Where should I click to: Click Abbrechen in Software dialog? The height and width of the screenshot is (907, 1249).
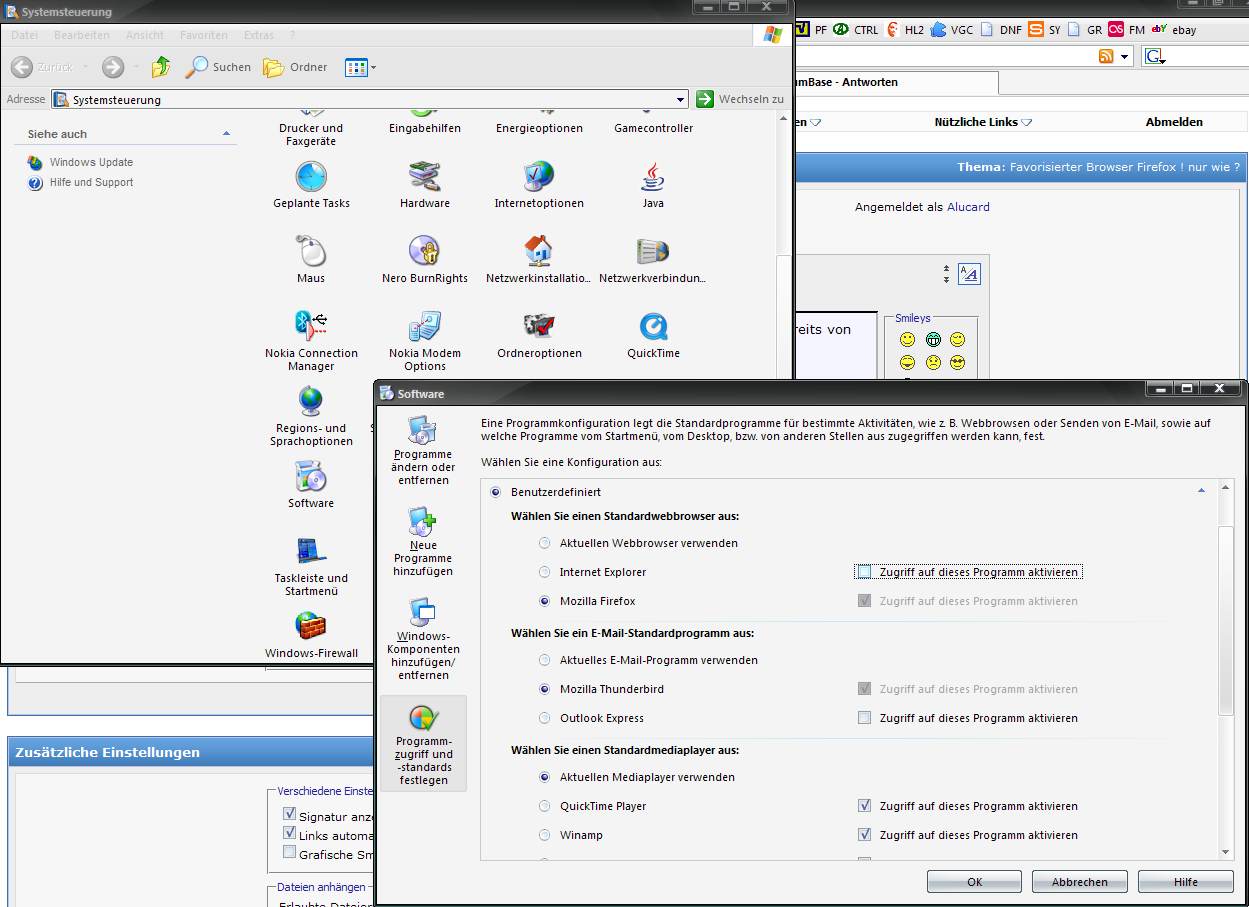(x=1080, y=882)
